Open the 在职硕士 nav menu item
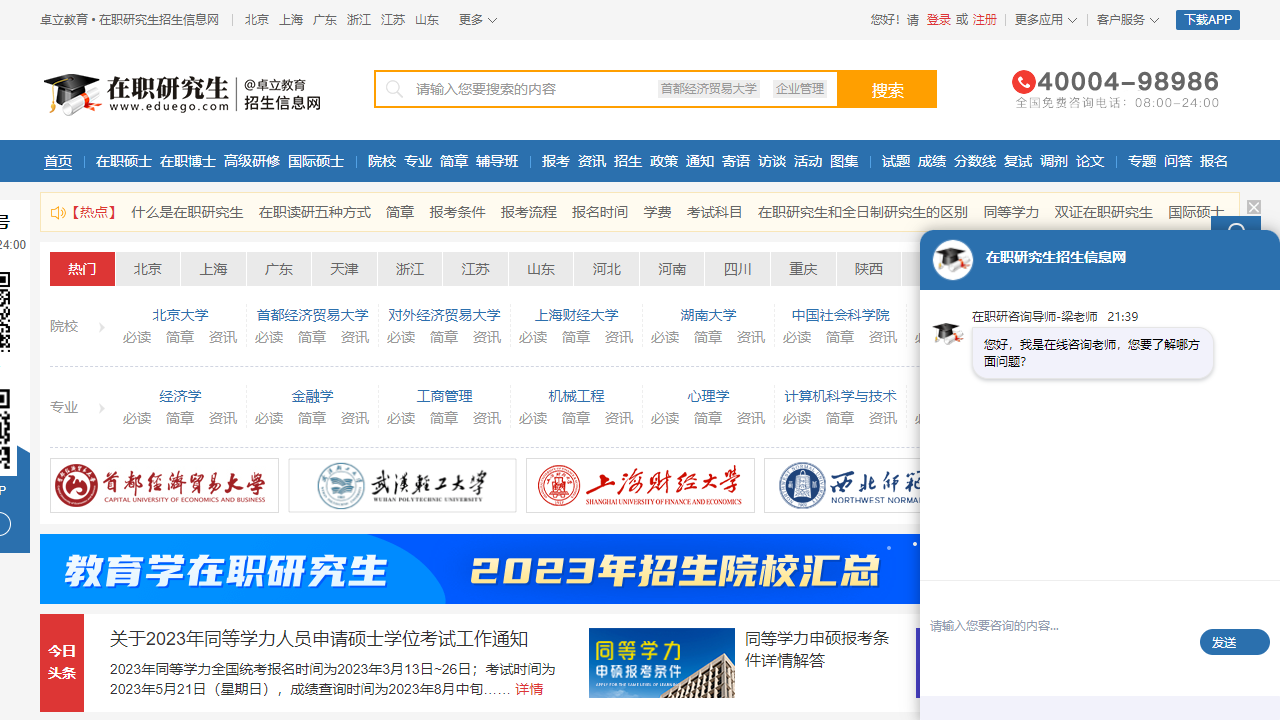Viewport: 1280px width, 720px height. point(124,161)
